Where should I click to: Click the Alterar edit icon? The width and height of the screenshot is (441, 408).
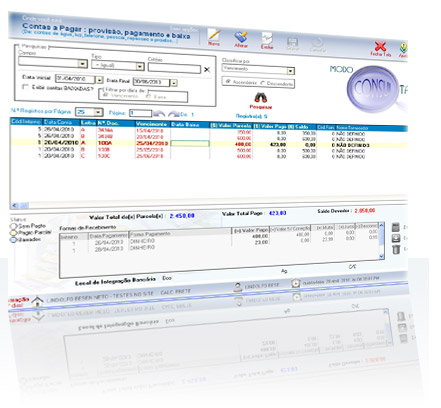point(240,37)
